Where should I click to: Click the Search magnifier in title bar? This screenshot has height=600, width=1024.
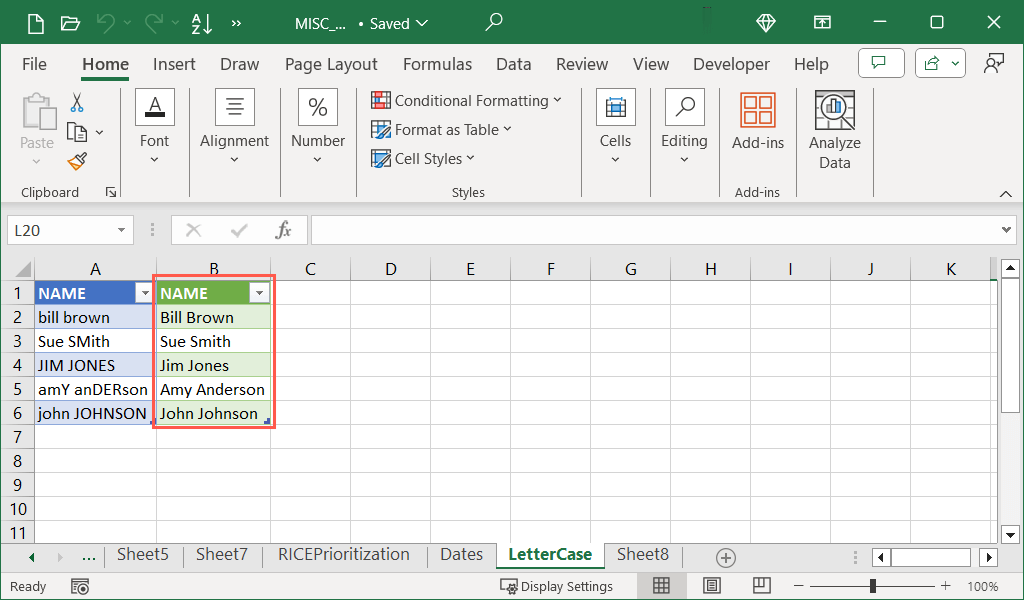[494, 22]
